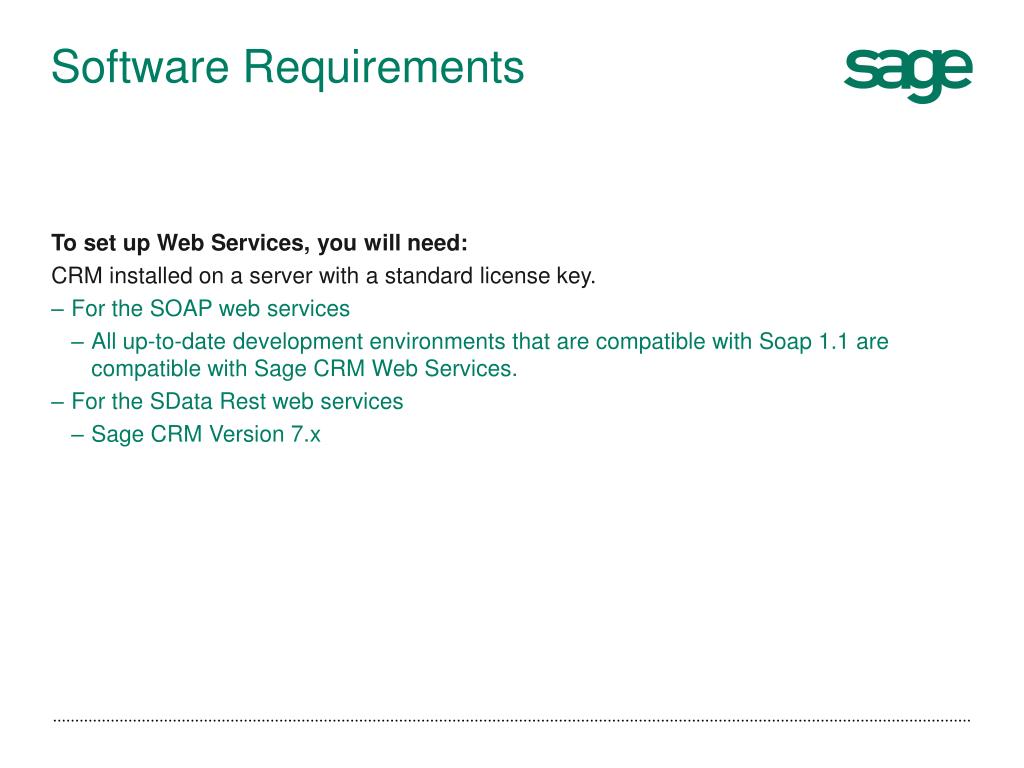Click 'To set up Web Services, you will need:' heading
This screenshot has height=768, width=1024.
pos(259,243)
